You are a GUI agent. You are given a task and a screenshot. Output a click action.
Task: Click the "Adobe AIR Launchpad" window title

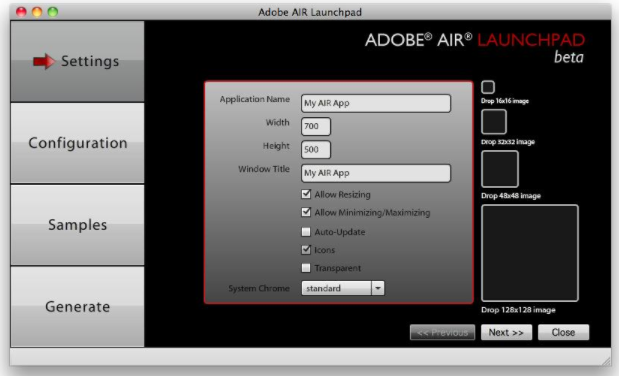click(x=310, y=12)
